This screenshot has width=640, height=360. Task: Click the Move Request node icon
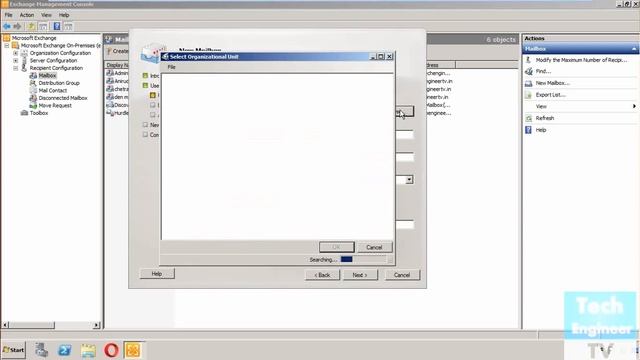click(33, 105)
